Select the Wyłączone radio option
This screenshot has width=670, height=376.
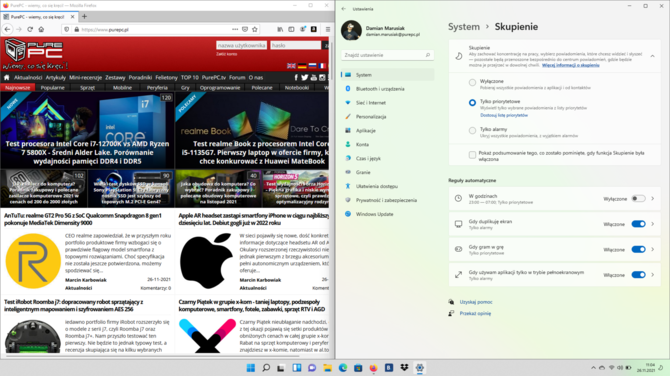[x=472, y=82]
